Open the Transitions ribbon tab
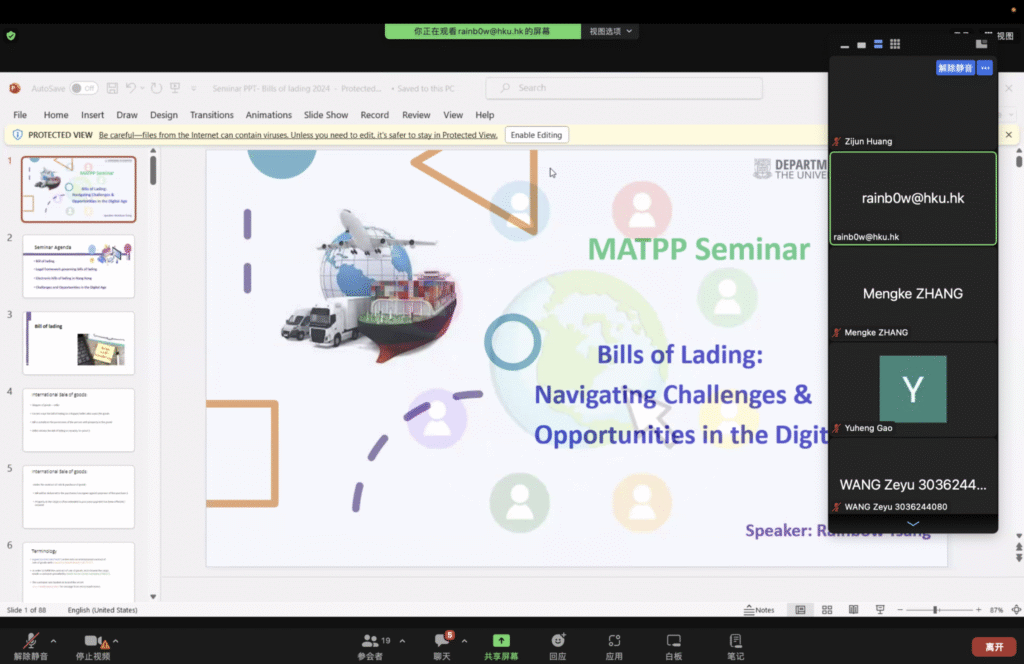 [211, 115]
